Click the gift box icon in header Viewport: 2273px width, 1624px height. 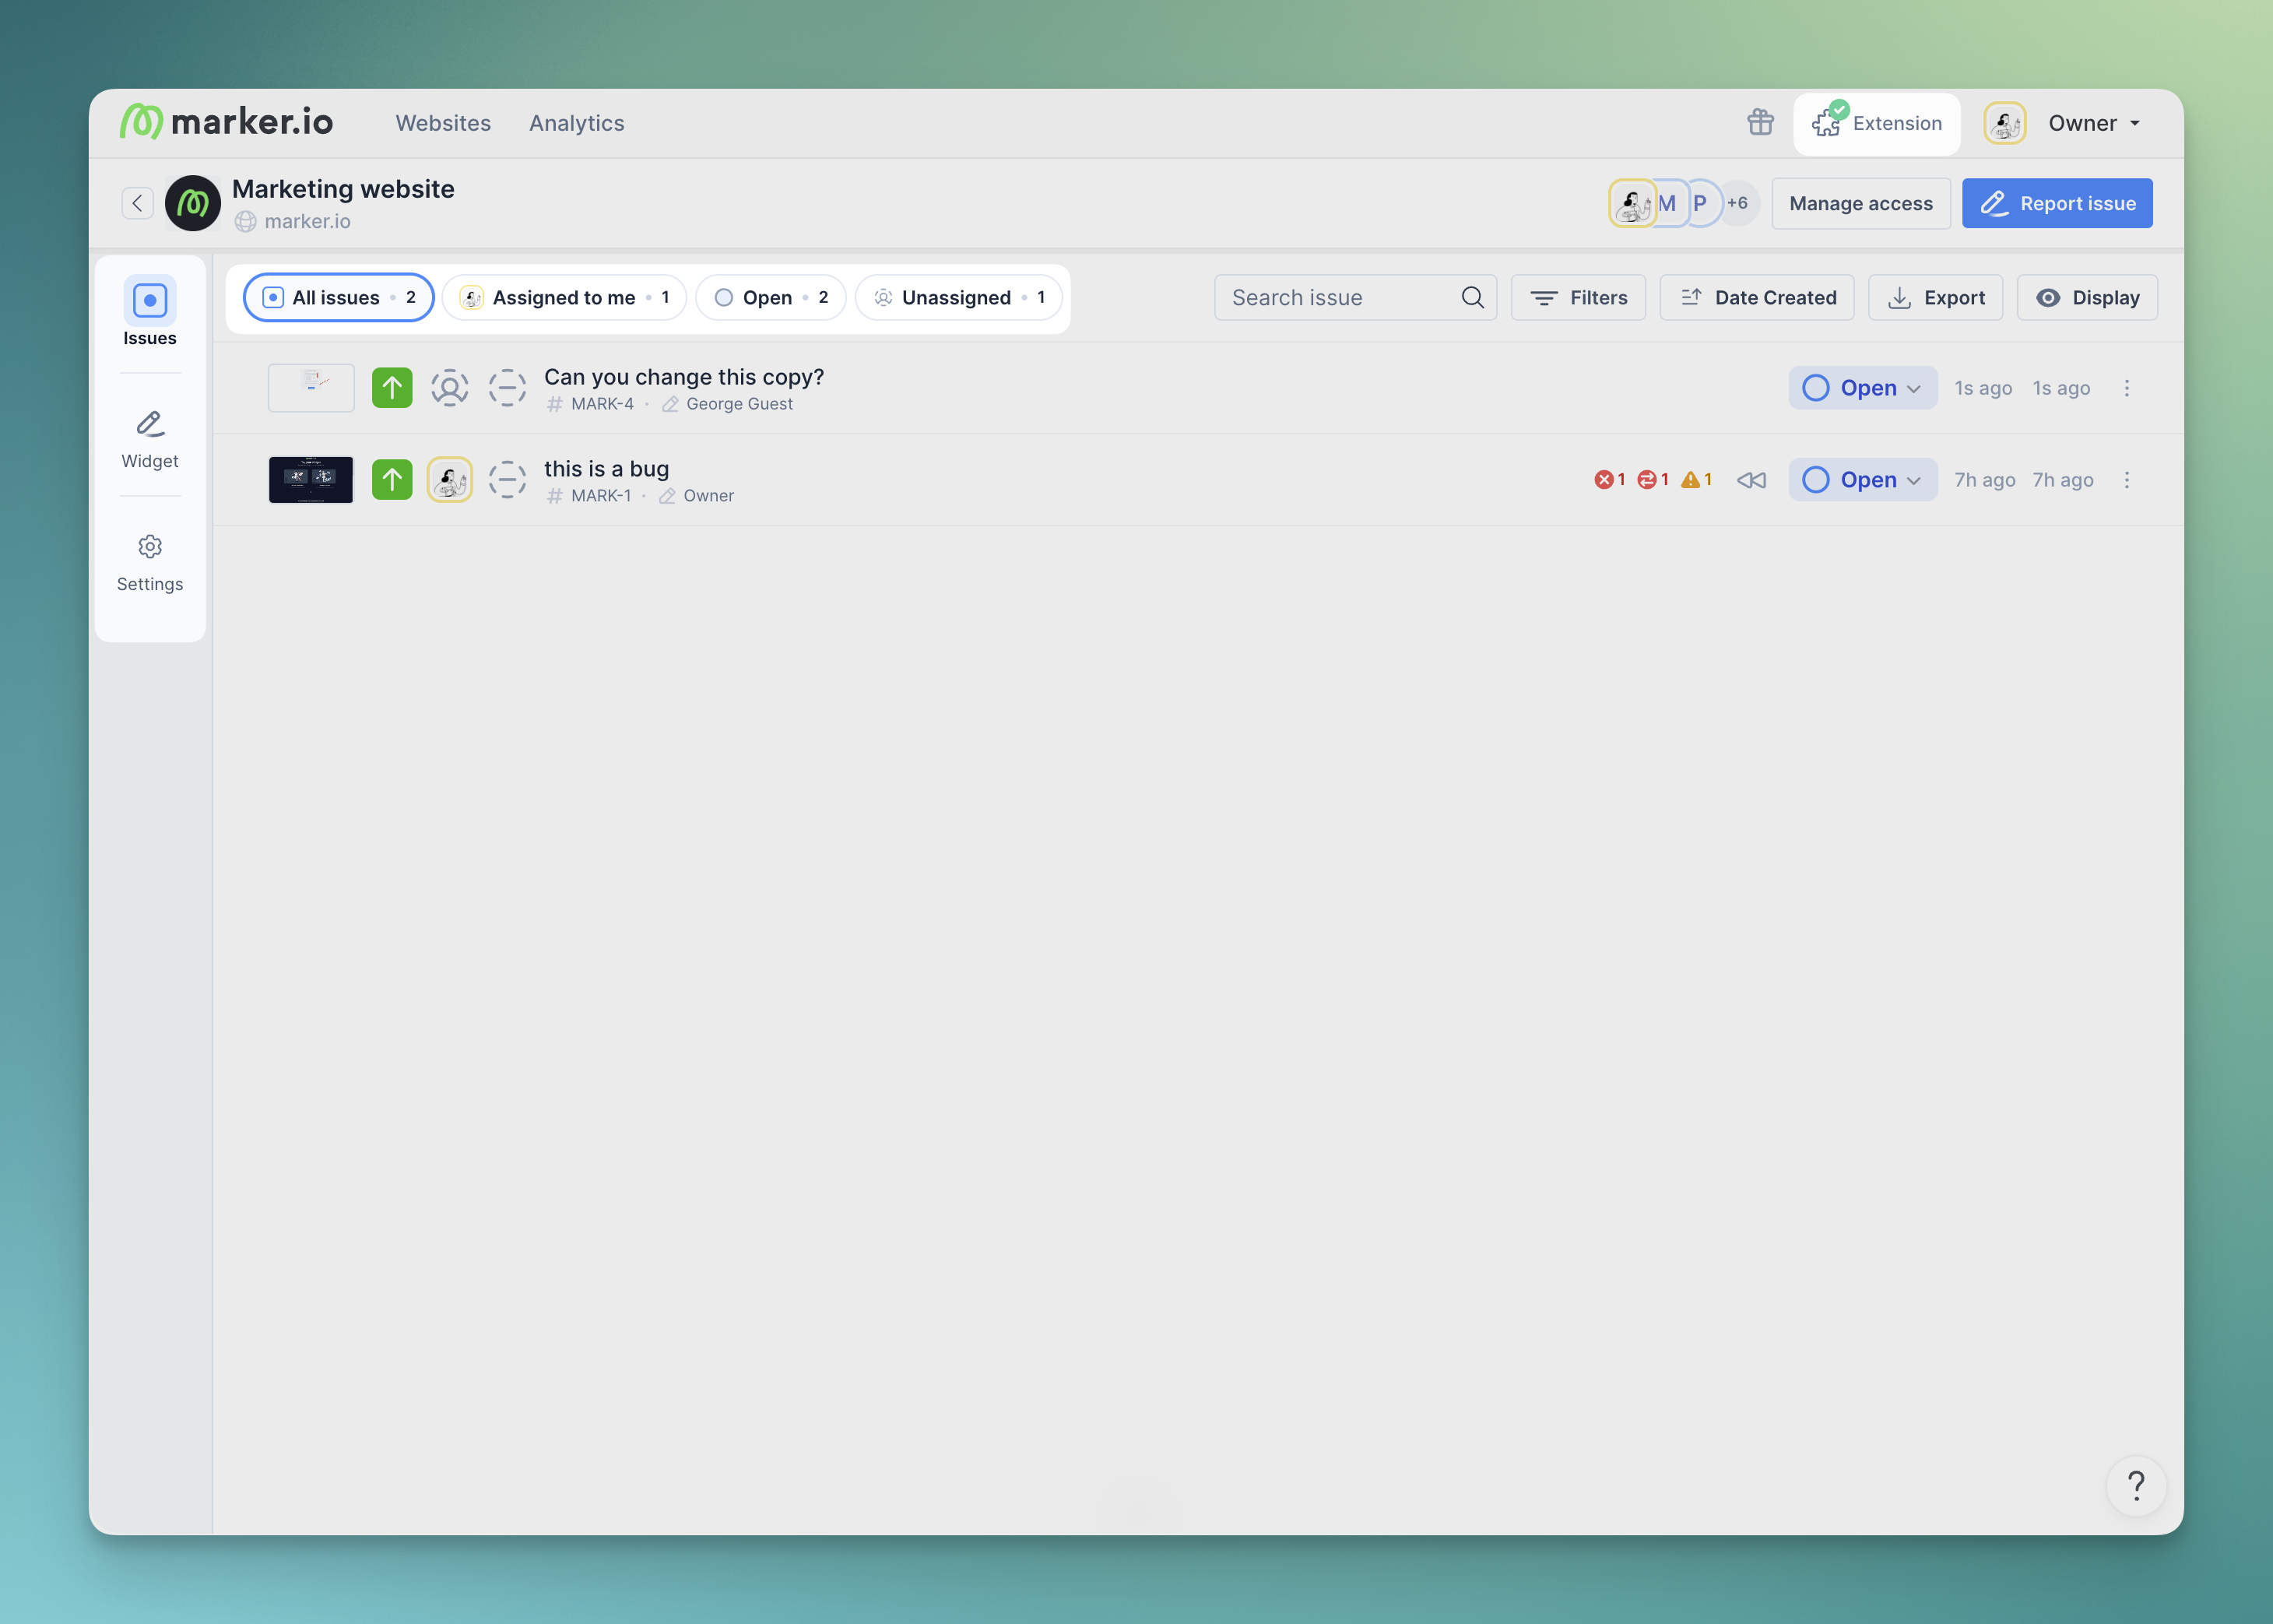[x=1760, y=122]
